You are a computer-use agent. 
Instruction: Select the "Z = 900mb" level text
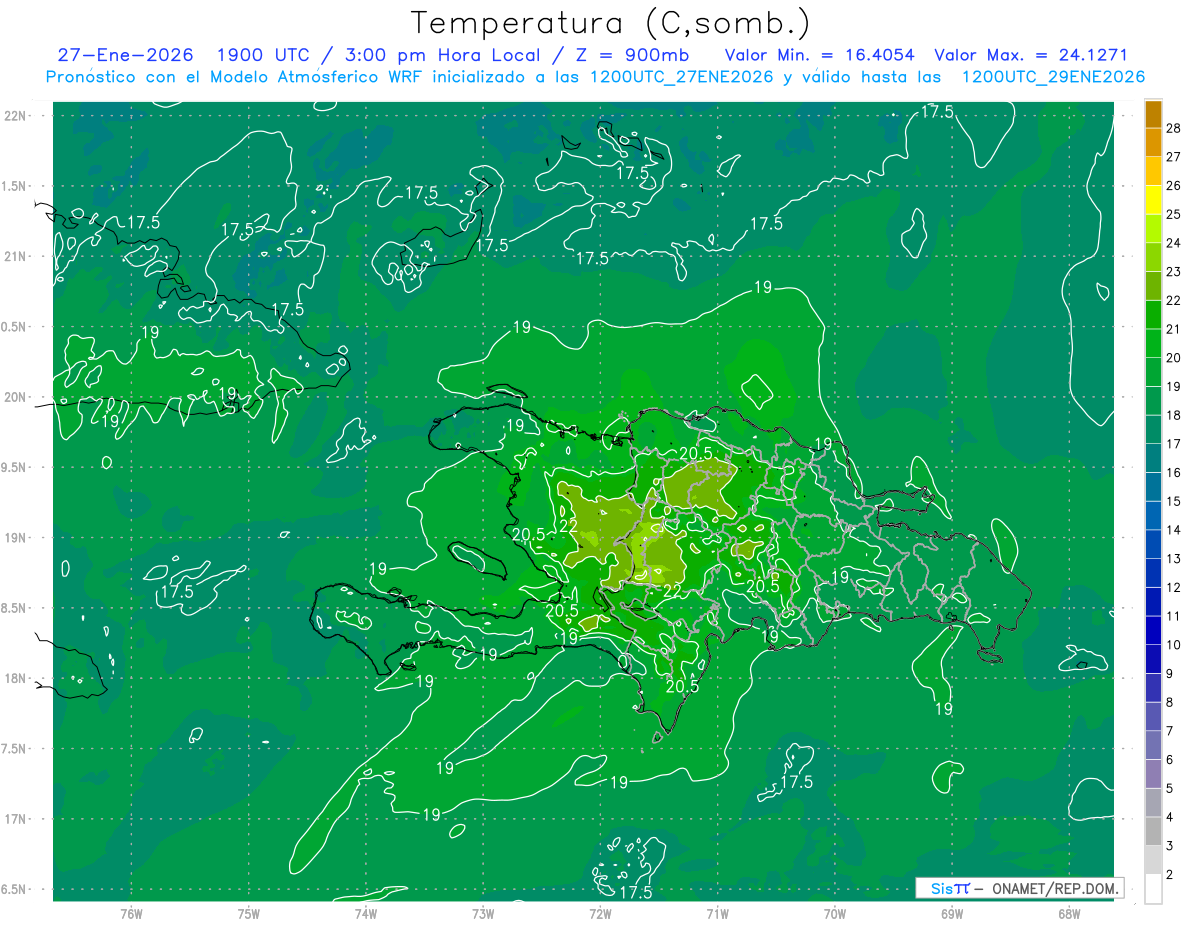[x=633, y=55]
